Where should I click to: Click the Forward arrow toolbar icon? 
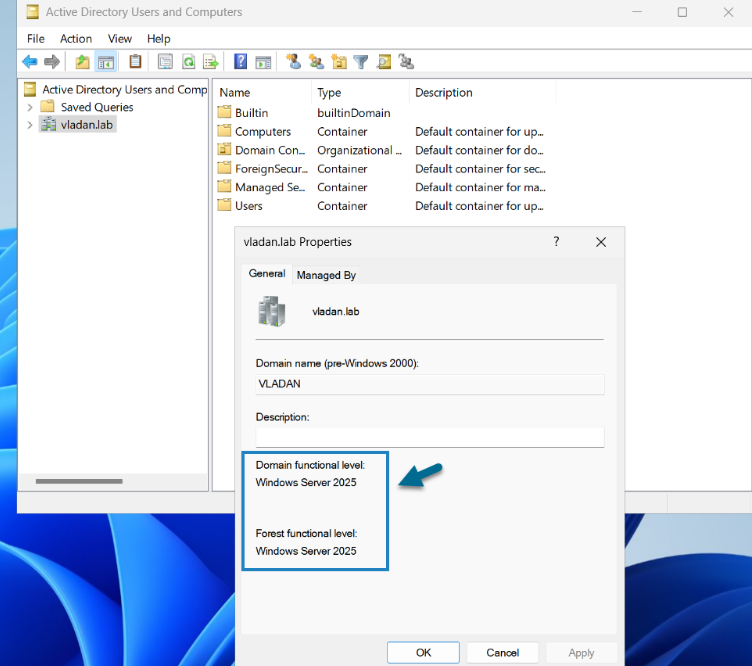pos(51,61)
